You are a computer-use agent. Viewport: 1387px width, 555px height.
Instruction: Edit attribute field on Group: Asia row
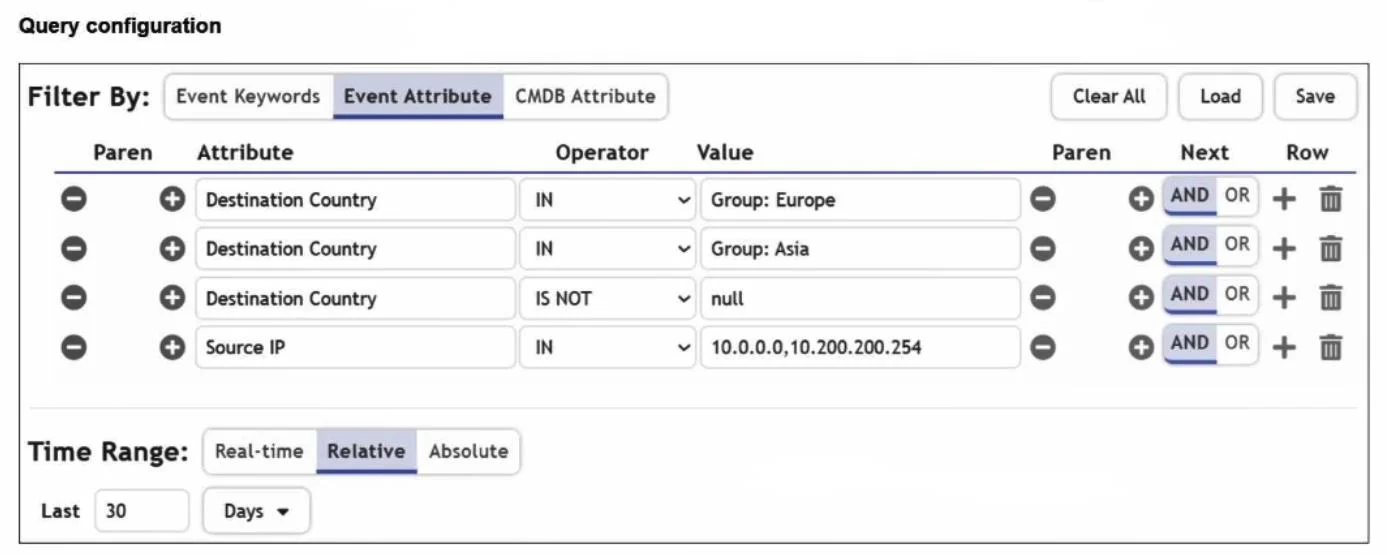pos(355,249)
